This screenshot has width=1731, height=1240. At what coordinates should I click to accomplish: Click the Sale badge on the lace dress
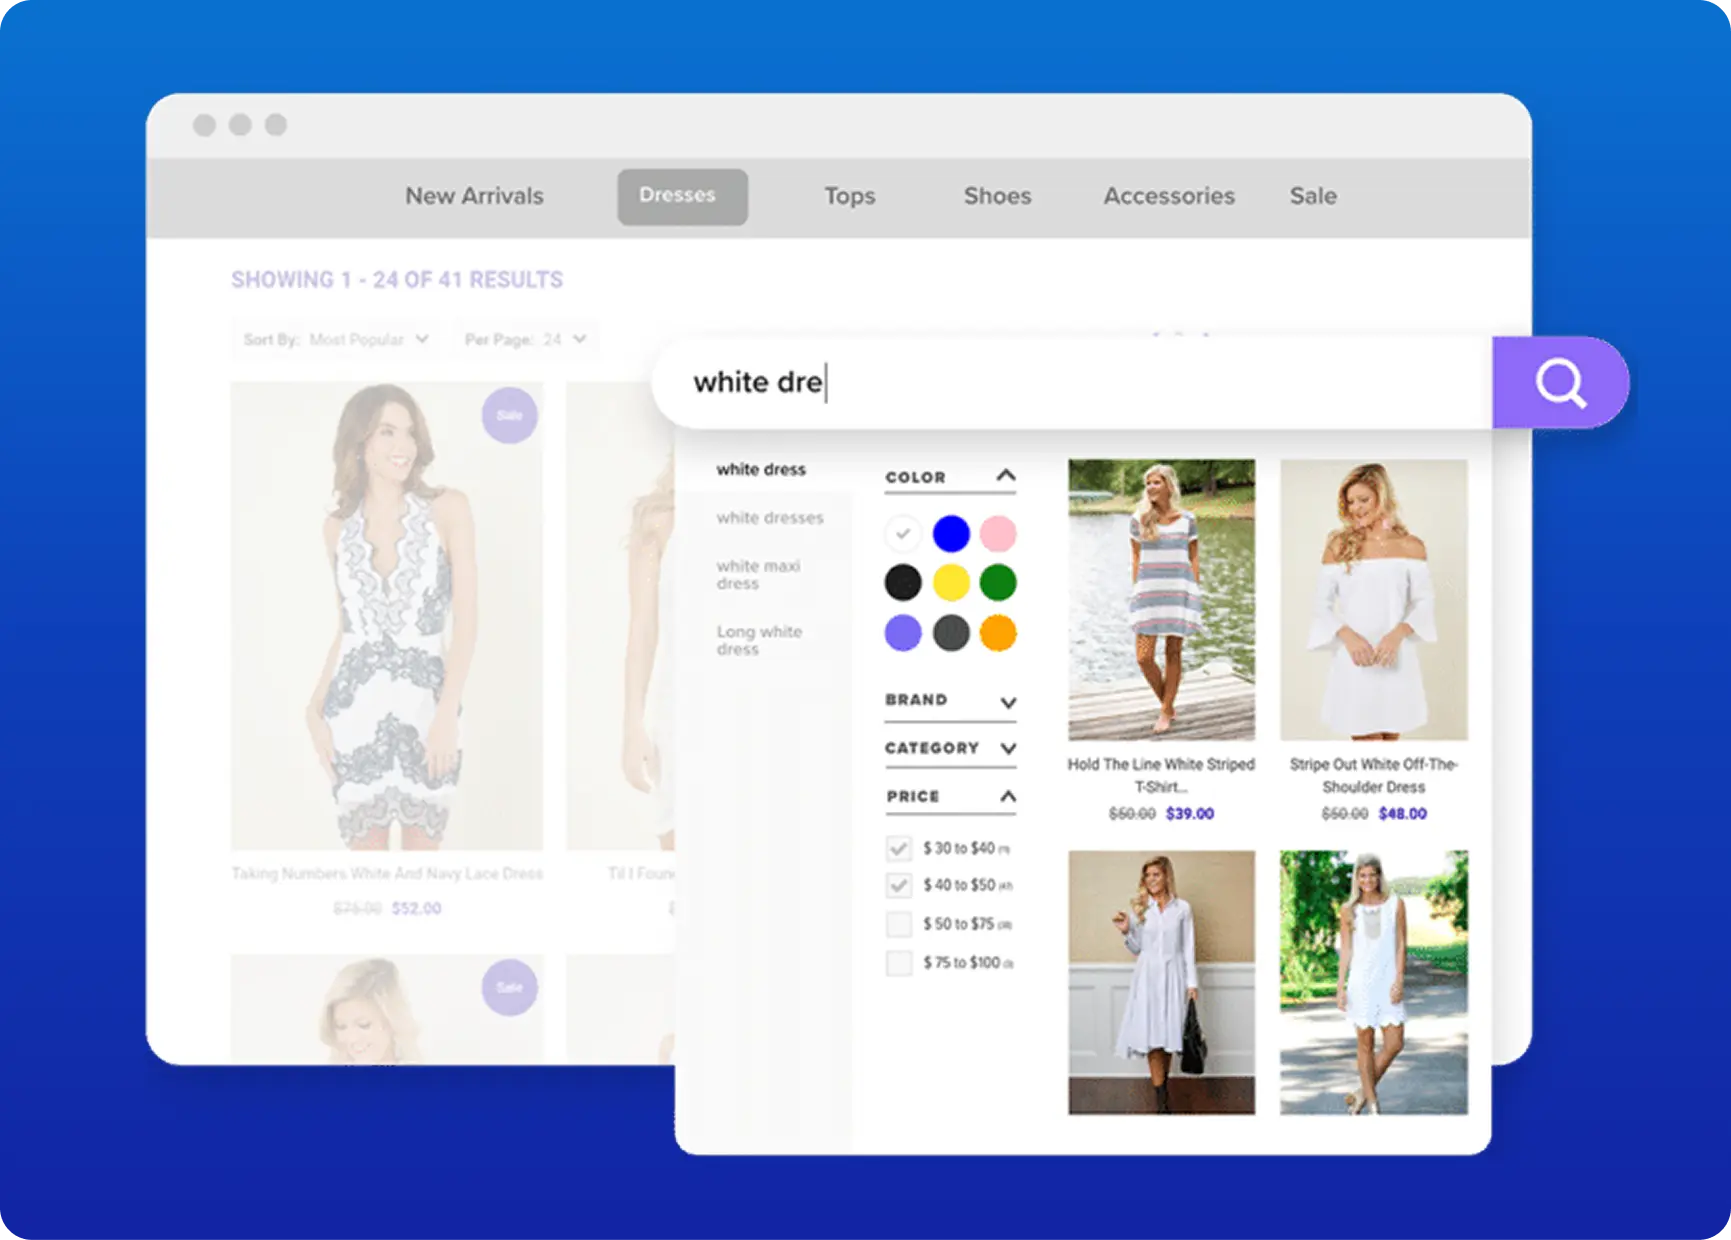tap(509, 415)
